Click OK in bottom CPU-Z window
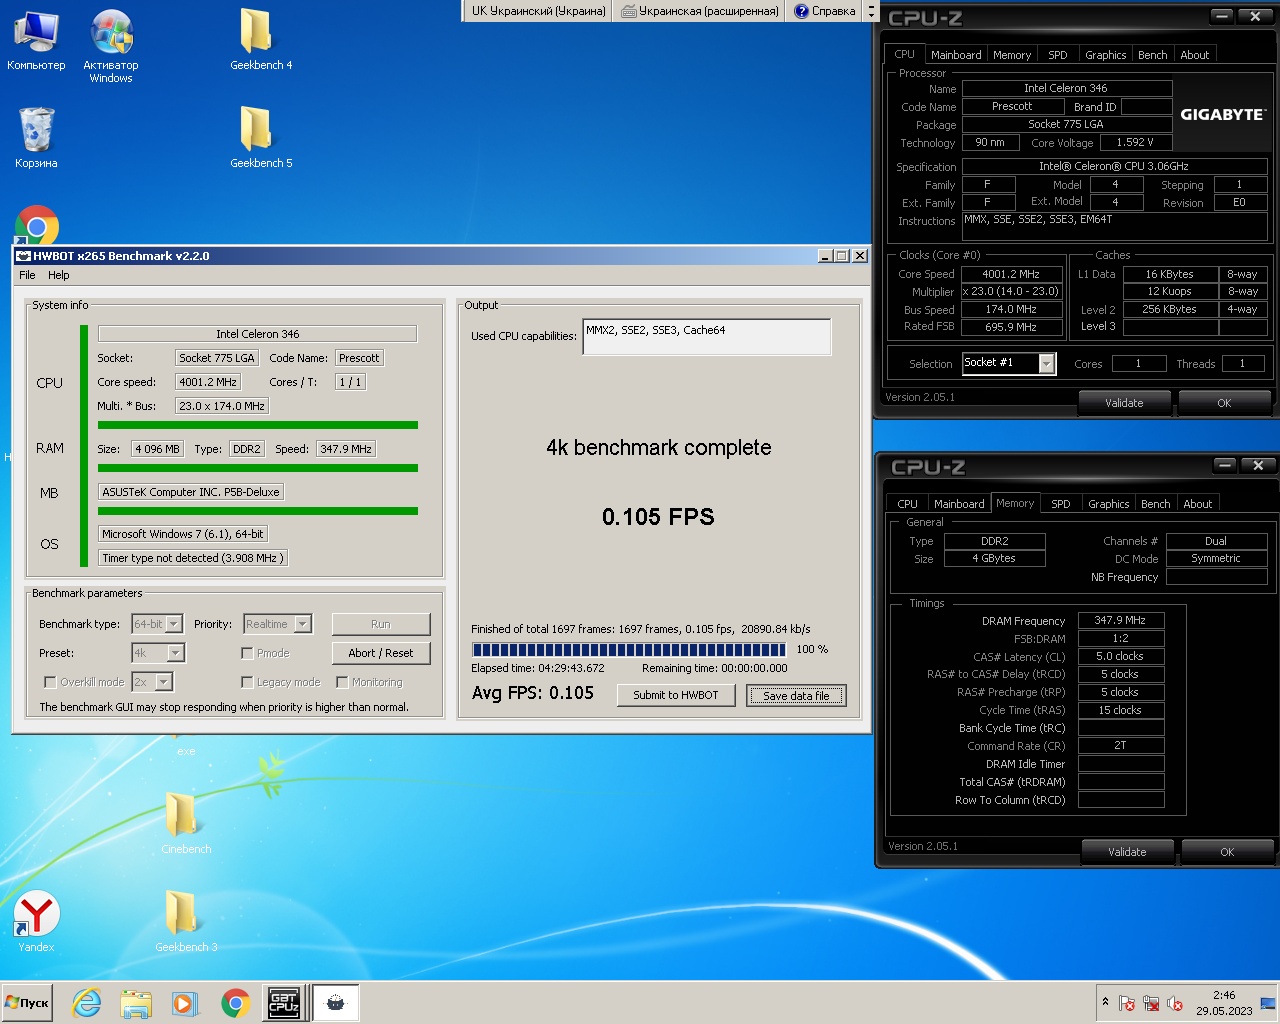Image resolution: width=1280 pixels, height=1024 pixels. coord(1227,852)
